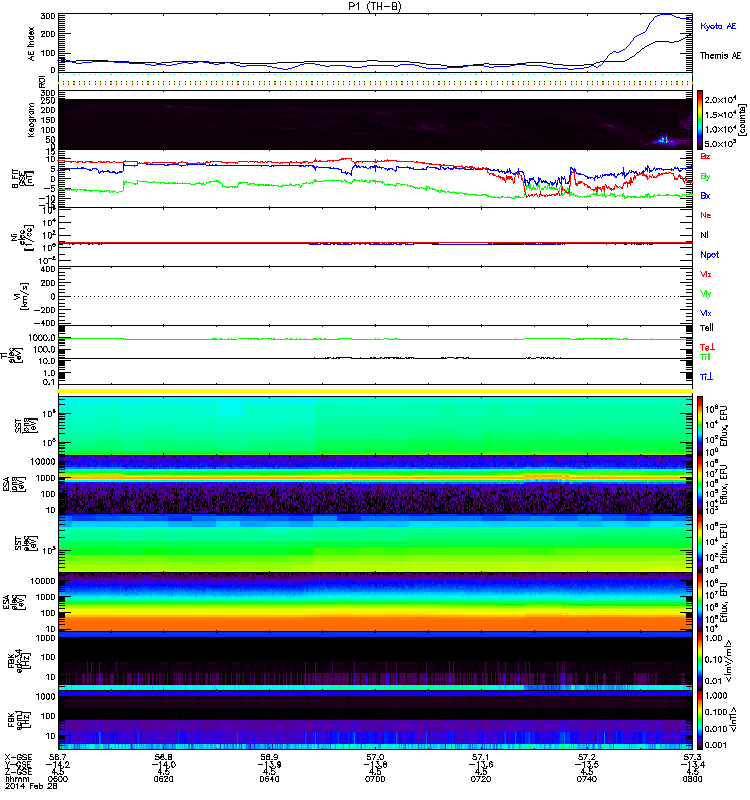This screenshot has height=800, width=750.
Task: Click the 1000.0 tick on the temperature axis
Action: pyautogui.click(x=42, y=338)
